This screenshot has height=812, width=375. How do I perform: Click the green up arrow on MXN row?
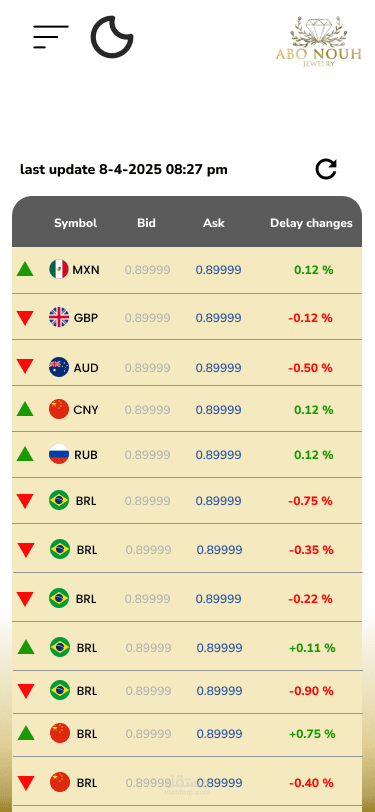click(x=25, y=269)
